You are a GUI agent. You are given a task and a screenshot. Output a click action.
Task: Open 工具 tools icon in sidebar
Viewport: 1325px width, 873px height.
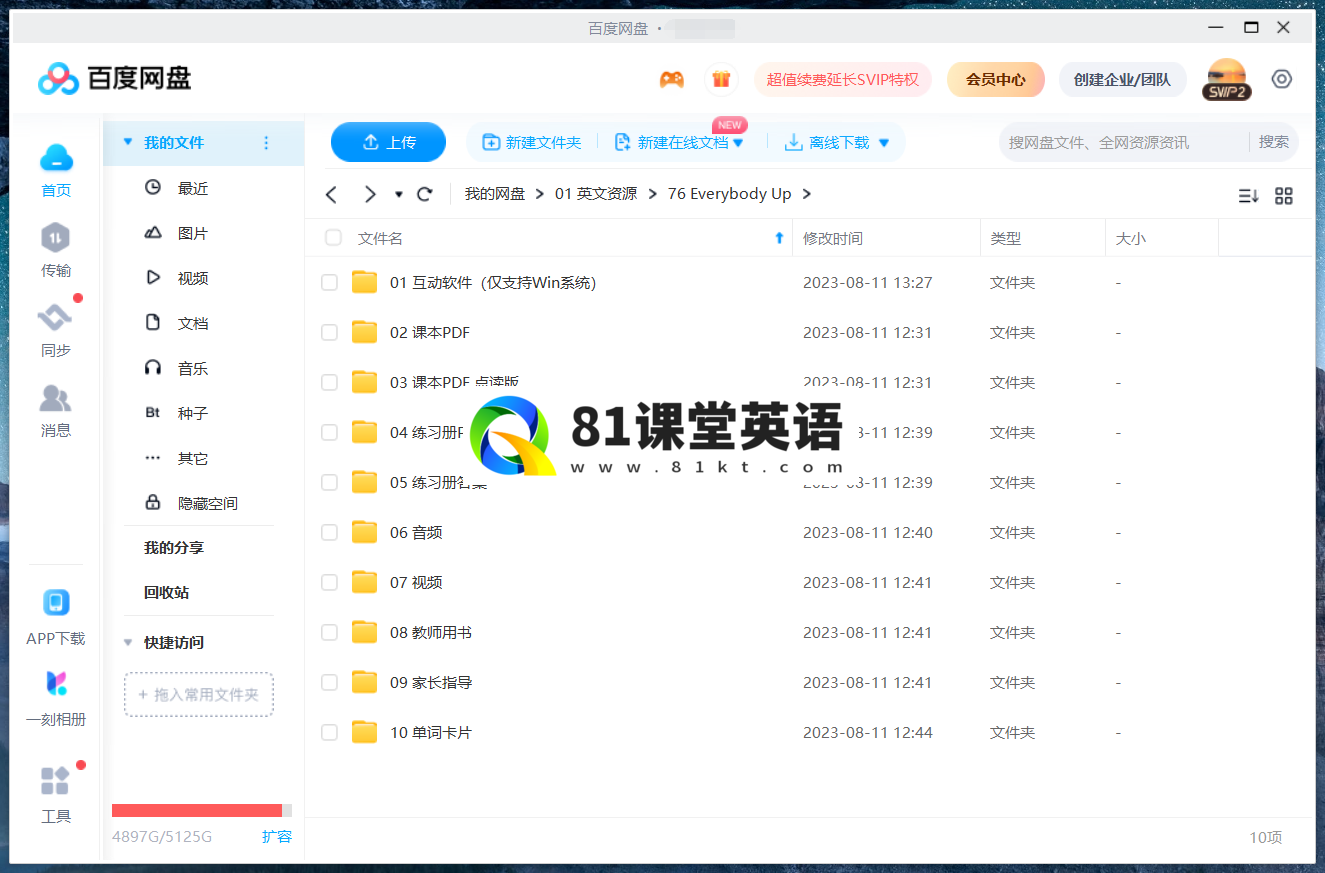tap(56, 780)
